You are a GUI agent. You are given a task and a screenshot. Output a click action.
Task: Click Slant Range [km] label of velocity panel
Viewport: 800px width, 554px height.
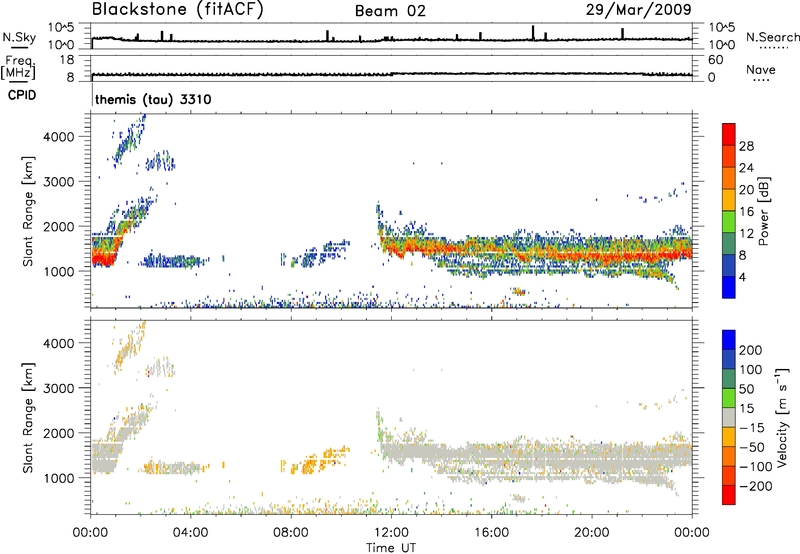[x=28, y=418]
